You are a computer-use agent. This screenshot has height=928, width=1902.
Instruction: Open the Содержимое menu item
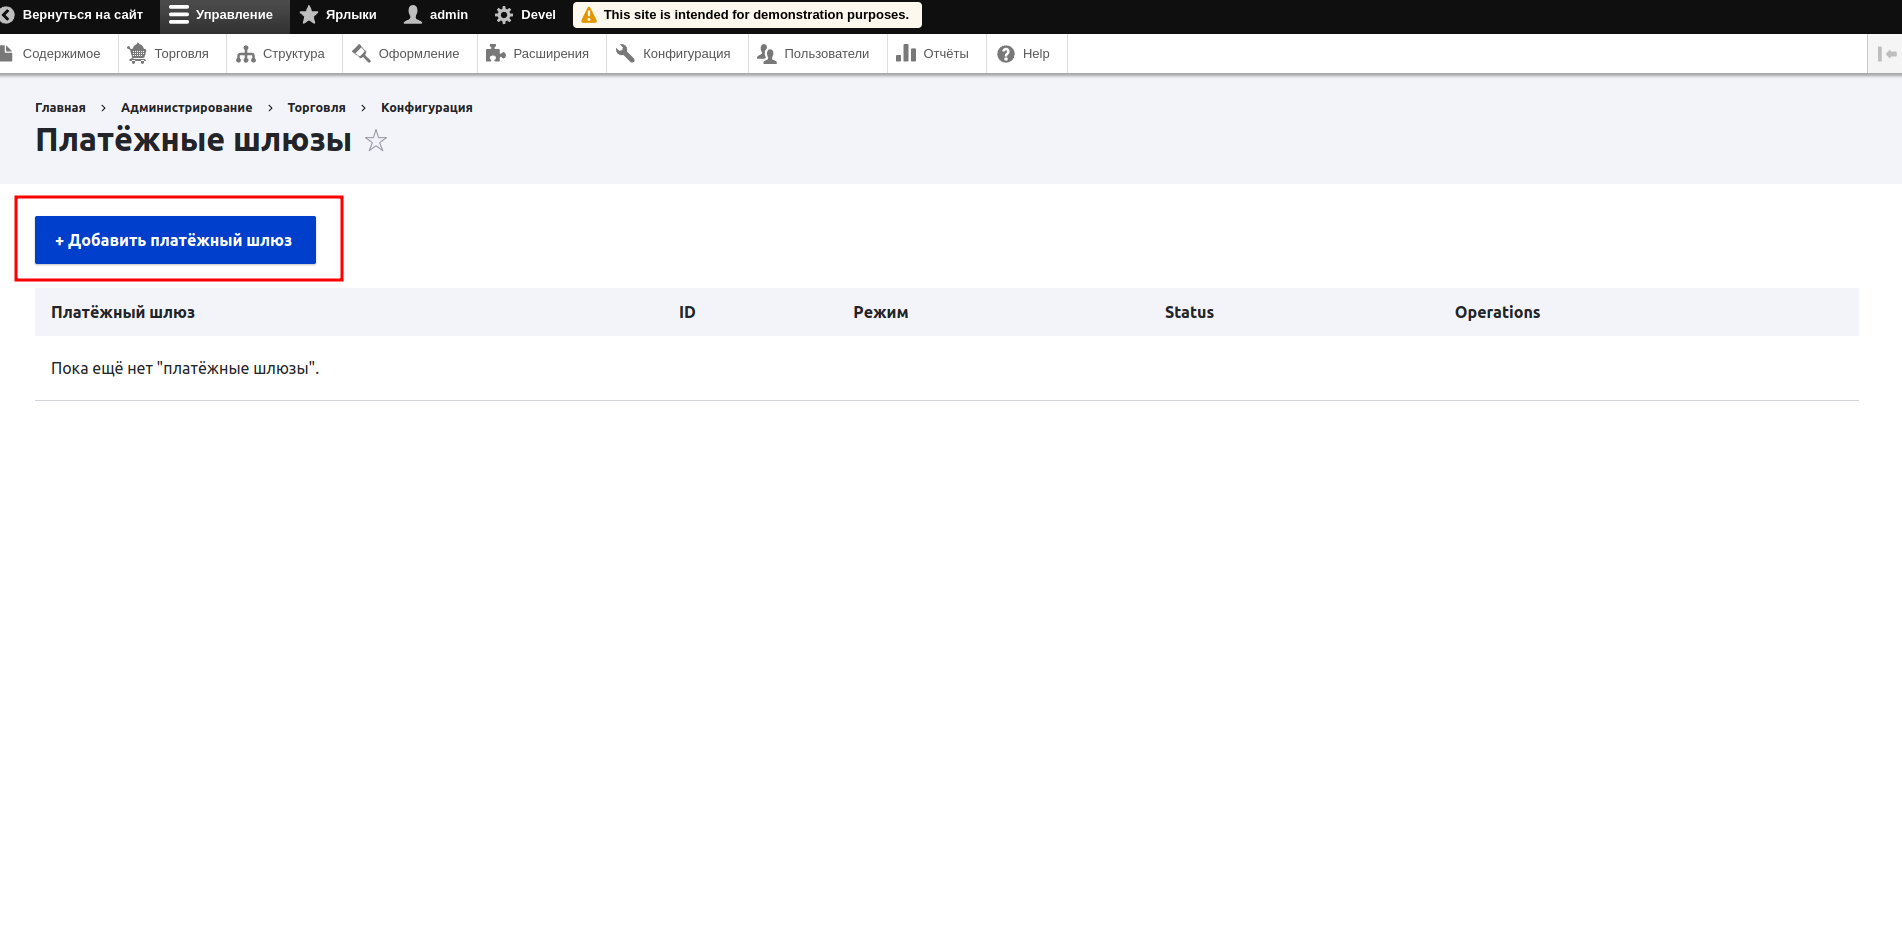click(60, 54)
